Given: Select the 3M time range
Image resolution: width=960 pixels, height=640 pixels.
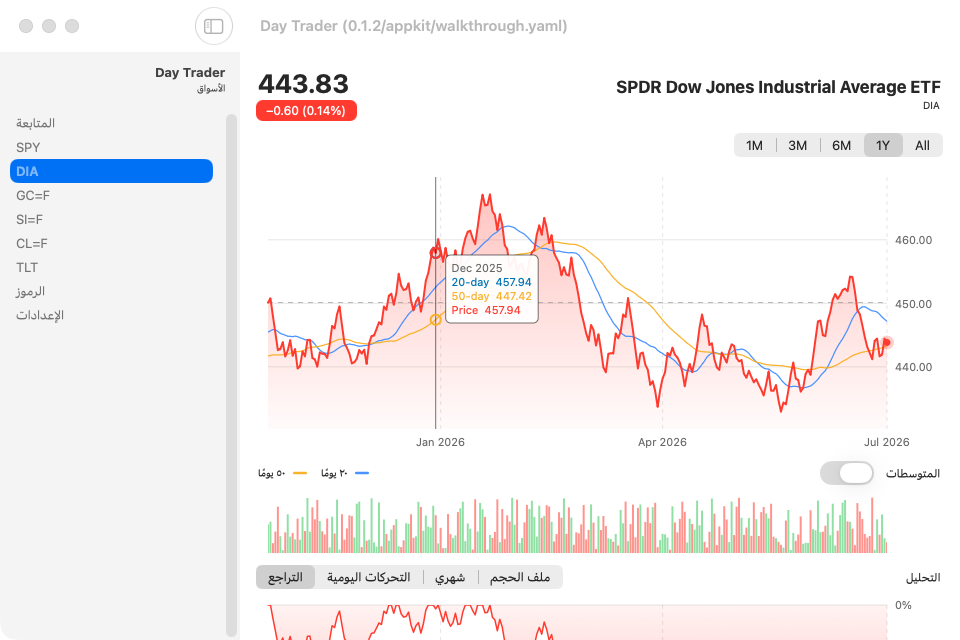Looking at the screenshot, I should pos(797,146).
